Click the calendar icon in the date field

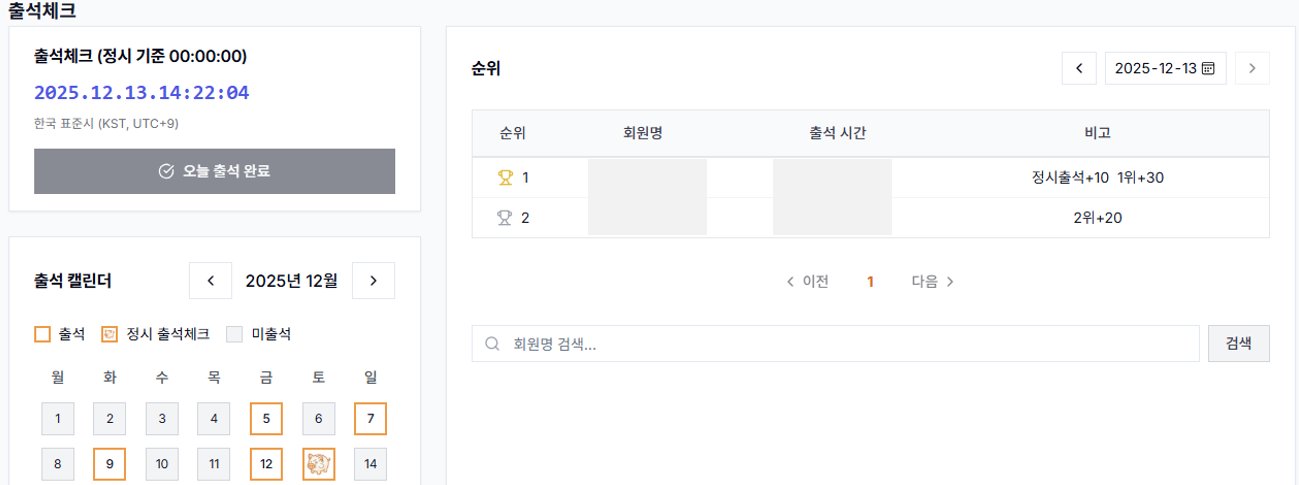click(1208, 69)
